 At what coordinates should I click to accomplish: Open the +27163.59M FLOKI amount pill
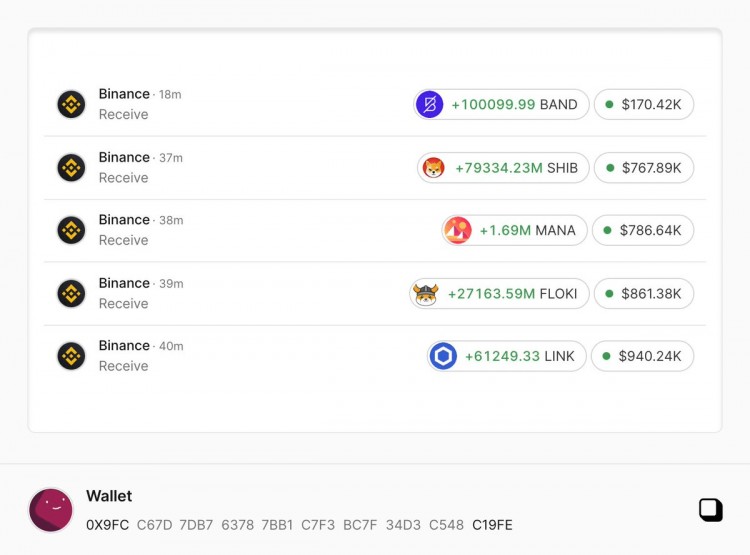click(499, 294)
